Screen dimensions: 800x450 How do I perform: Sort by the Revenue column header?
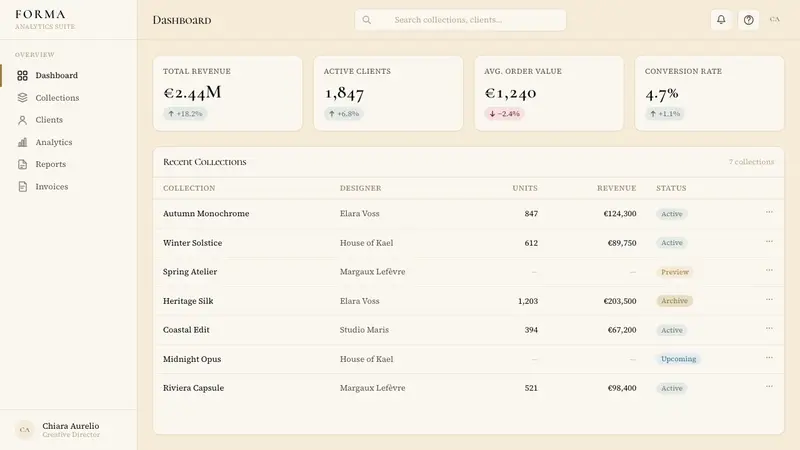[x=617, y=188]
